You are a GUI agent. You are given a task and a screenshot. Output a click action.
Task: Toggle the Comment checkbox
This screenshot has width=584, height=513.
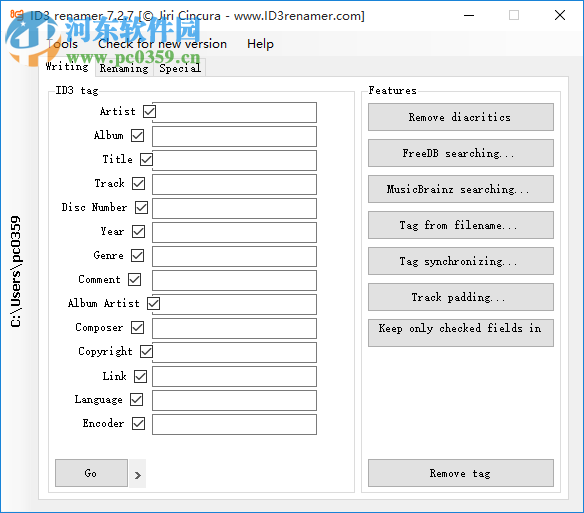click(134, 279)
